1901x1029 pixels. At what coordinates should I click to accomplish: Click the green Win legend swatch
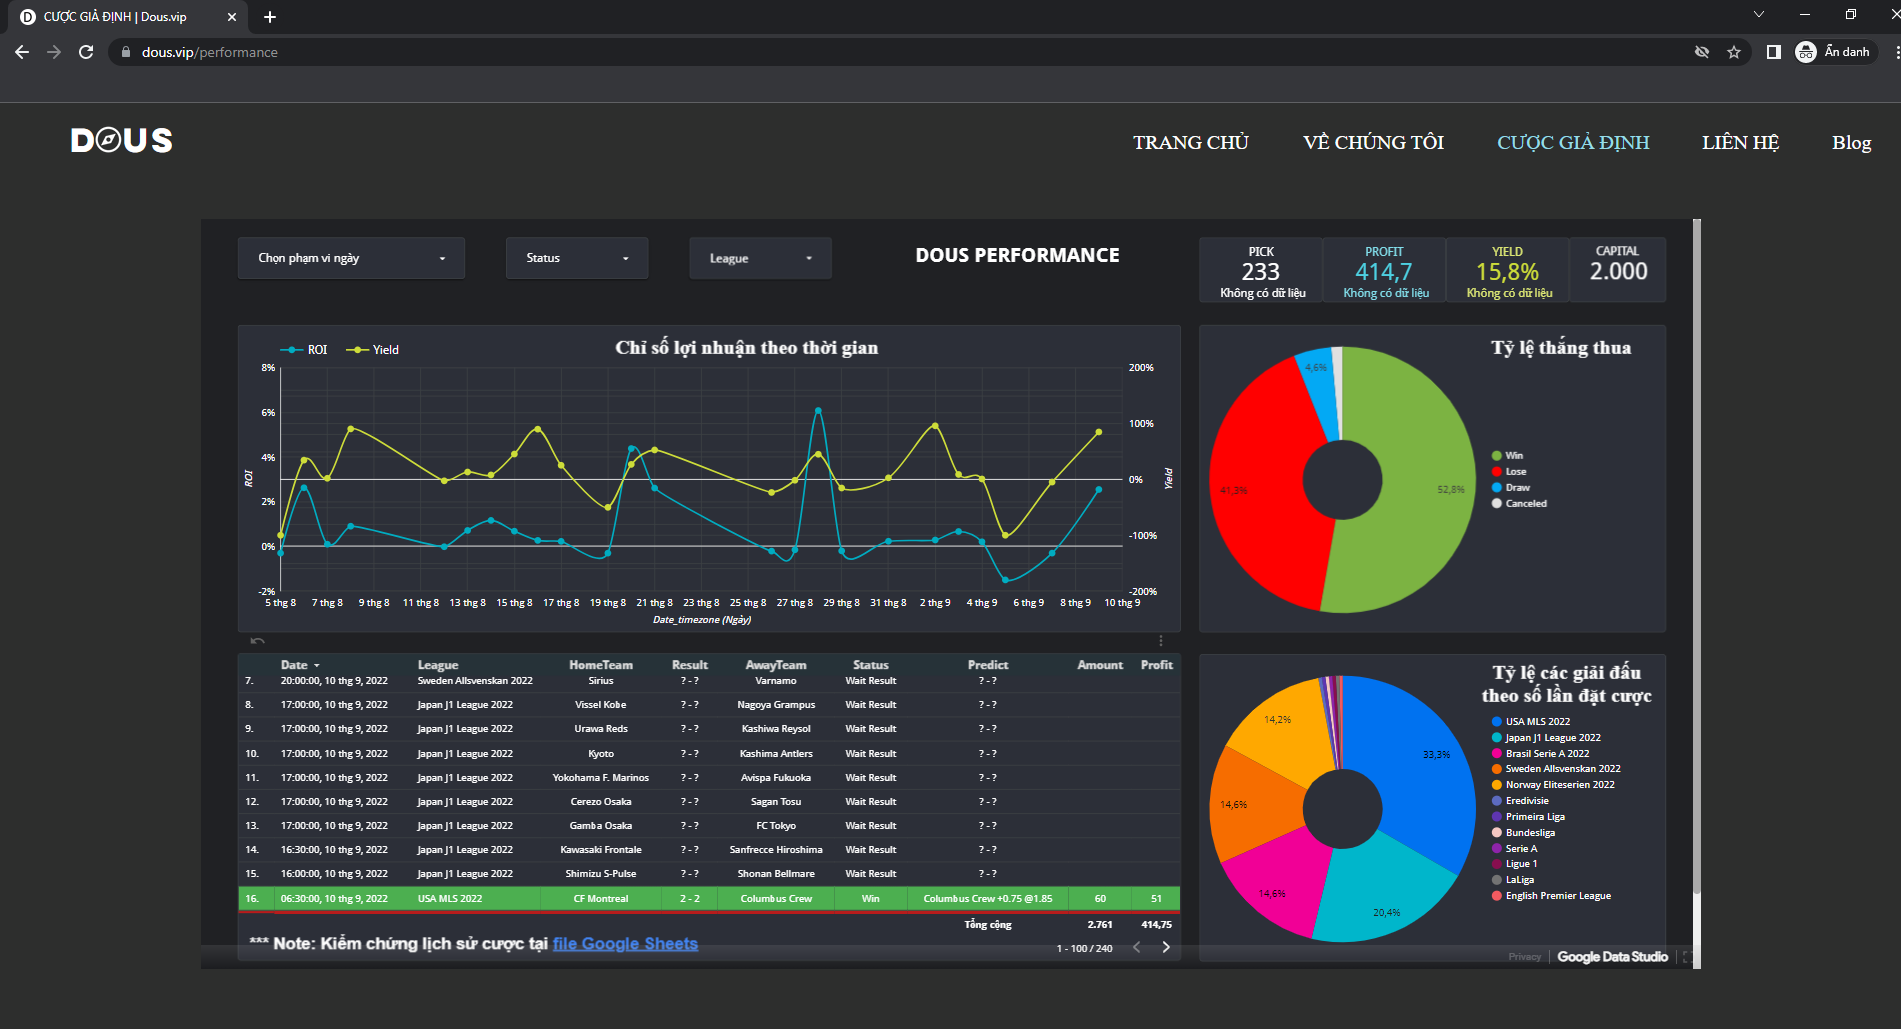1496,456
